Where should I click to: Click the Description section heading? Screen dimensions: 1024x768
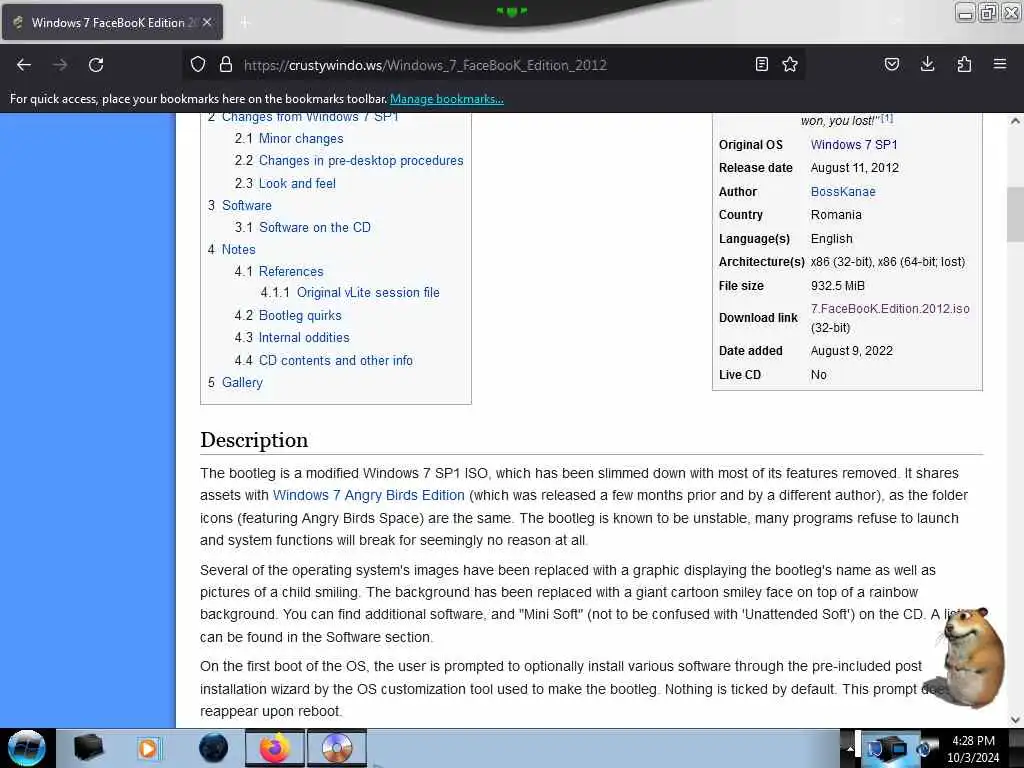tap(254, 440)
